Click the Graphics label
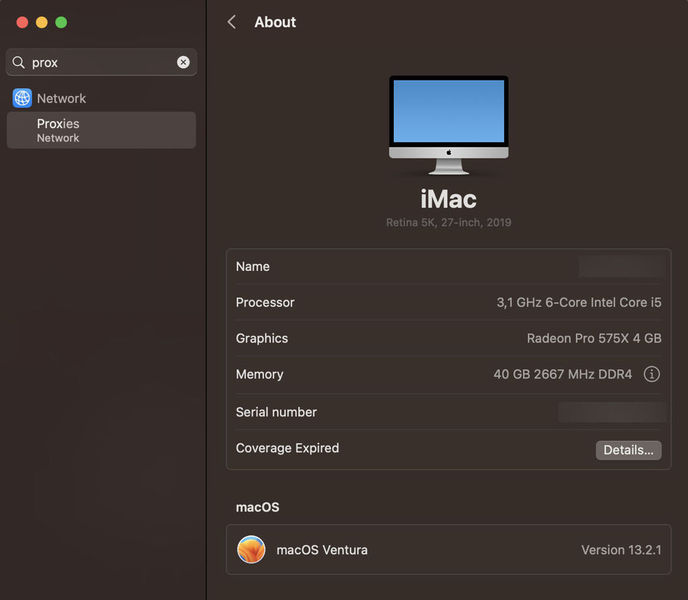The image size is (688, 600). [x=262, y=338]
